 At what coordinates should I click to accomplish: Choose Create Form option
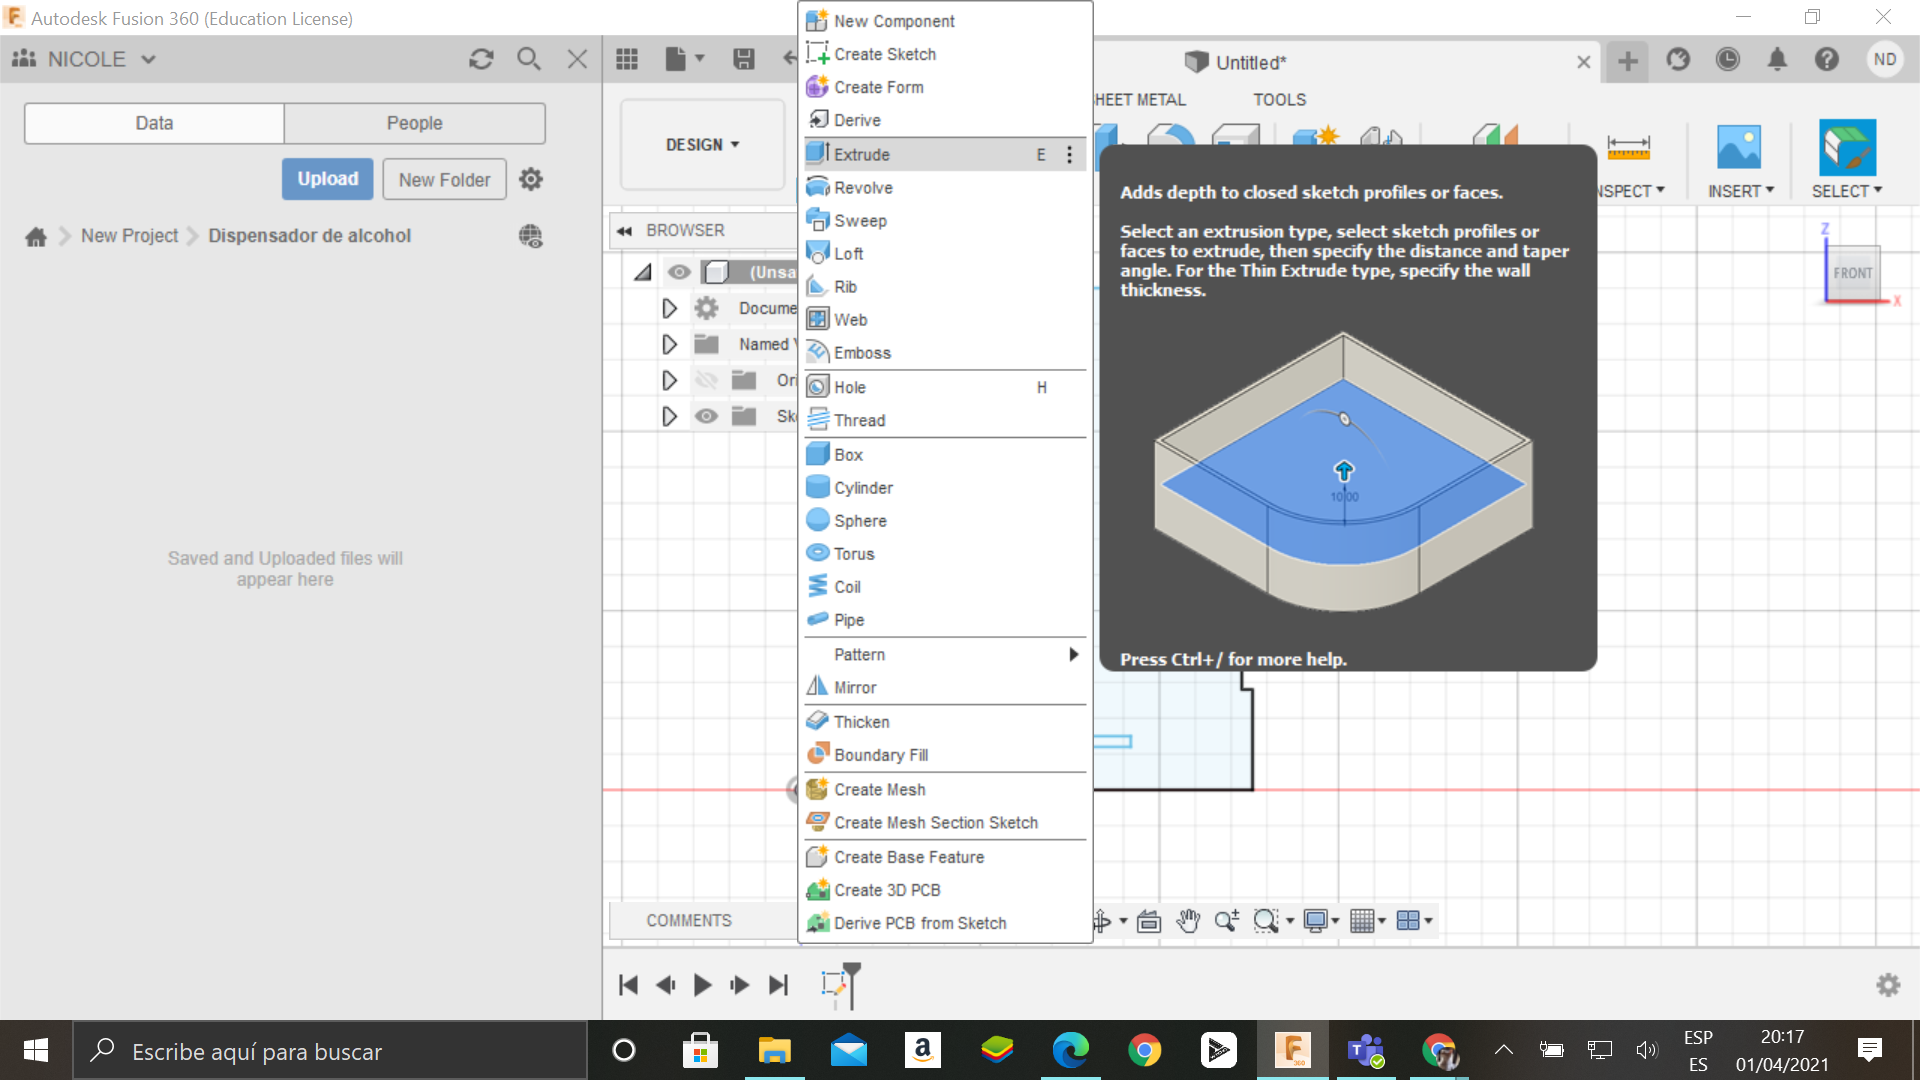click(x=944, y=87)
